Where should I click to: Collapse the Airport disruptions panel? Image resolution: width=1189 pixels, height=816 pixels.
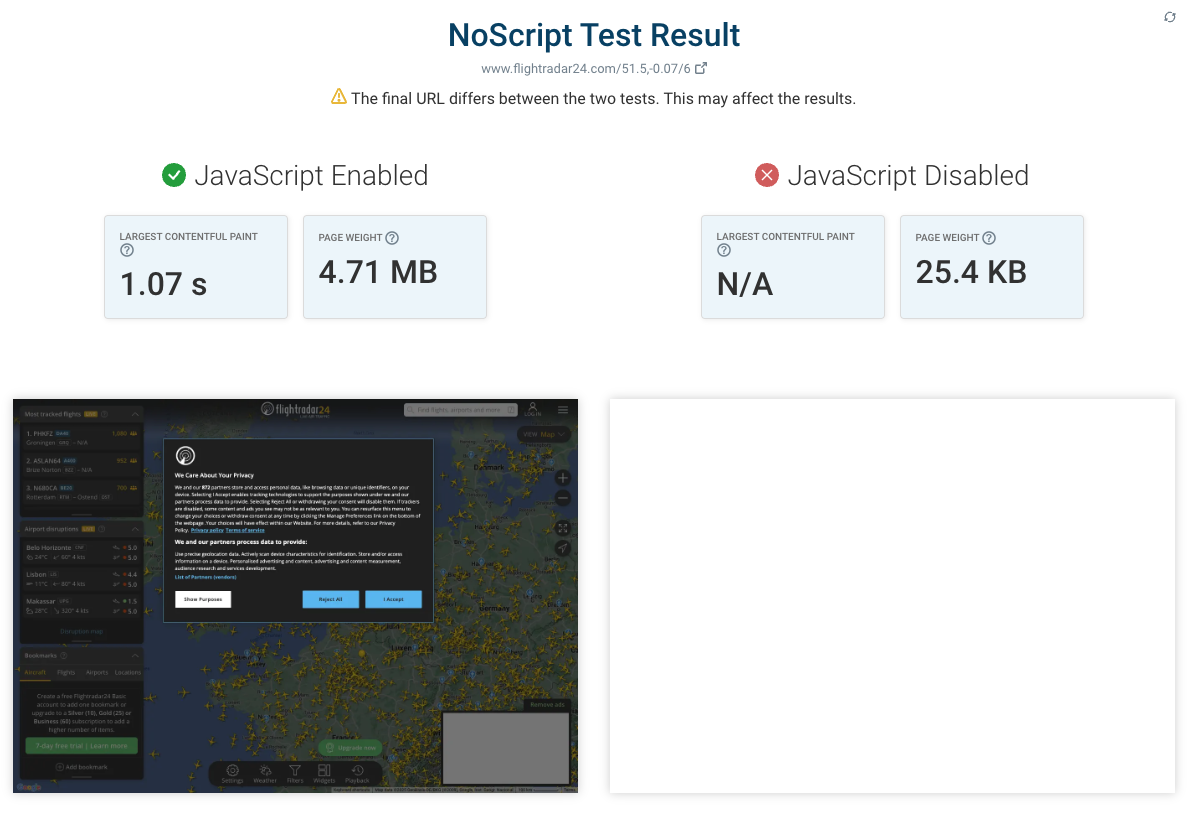pos(135,528)
